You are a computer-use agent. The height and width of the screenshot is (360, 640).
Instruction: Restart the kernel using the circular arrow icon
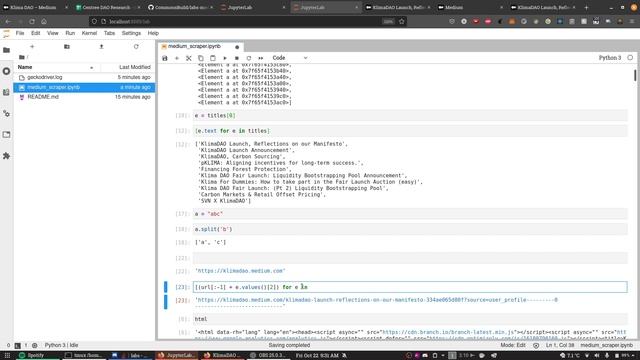[249, 58]
